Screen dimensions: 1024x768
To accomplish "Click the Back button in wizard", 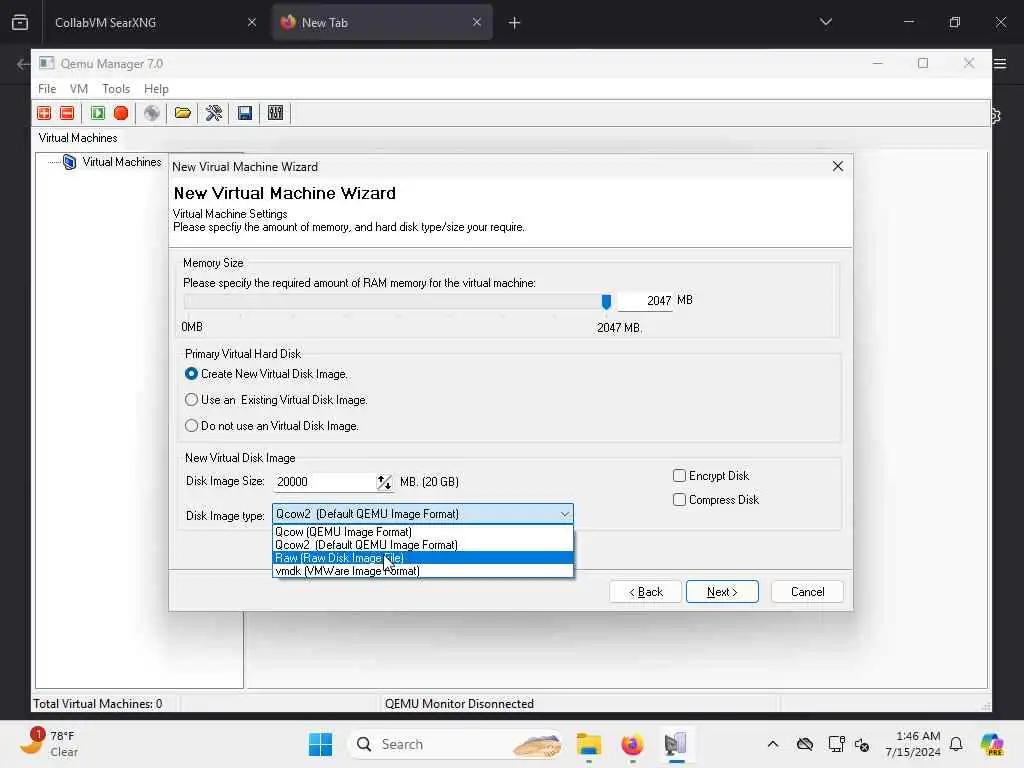I will click(x=645, y=592).
